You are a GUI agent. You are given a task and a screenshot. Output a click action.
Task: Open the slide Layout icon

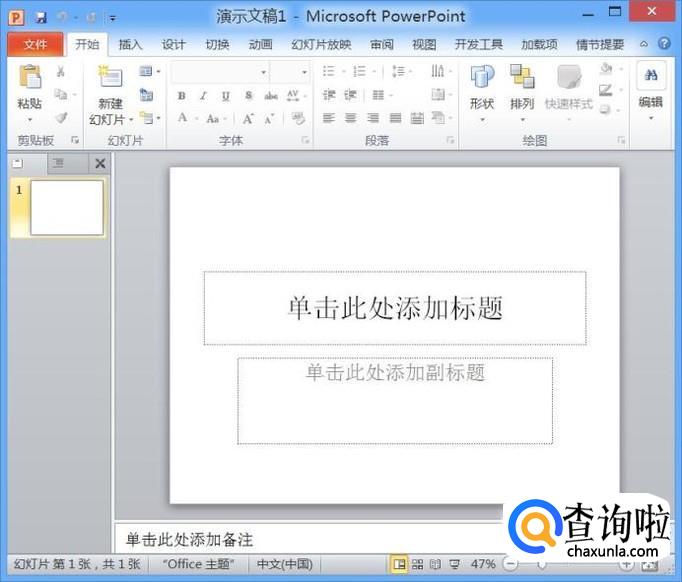pyautogui.click(x=146, y=71)
